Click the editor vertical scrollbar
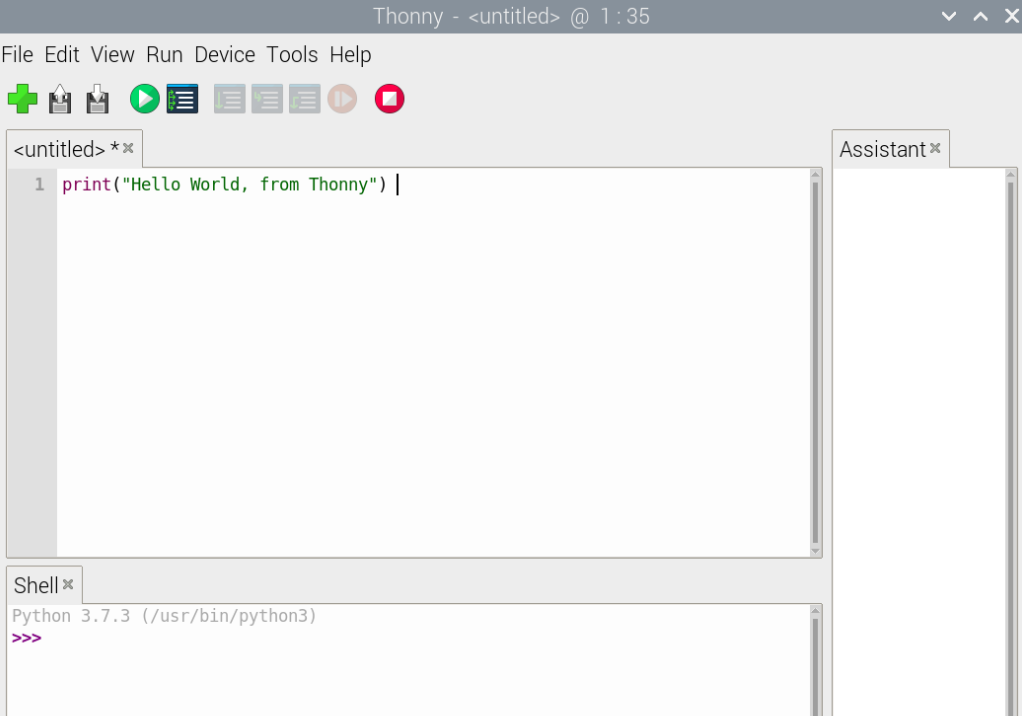 (x=815, y=362)
